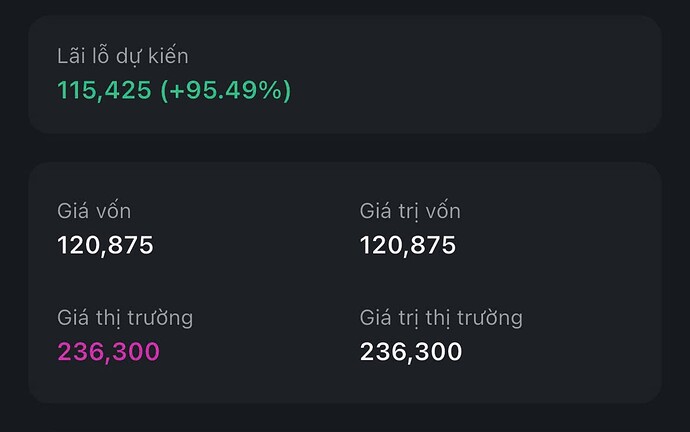Click the "Giá trị vốn" label

(410, 211)
